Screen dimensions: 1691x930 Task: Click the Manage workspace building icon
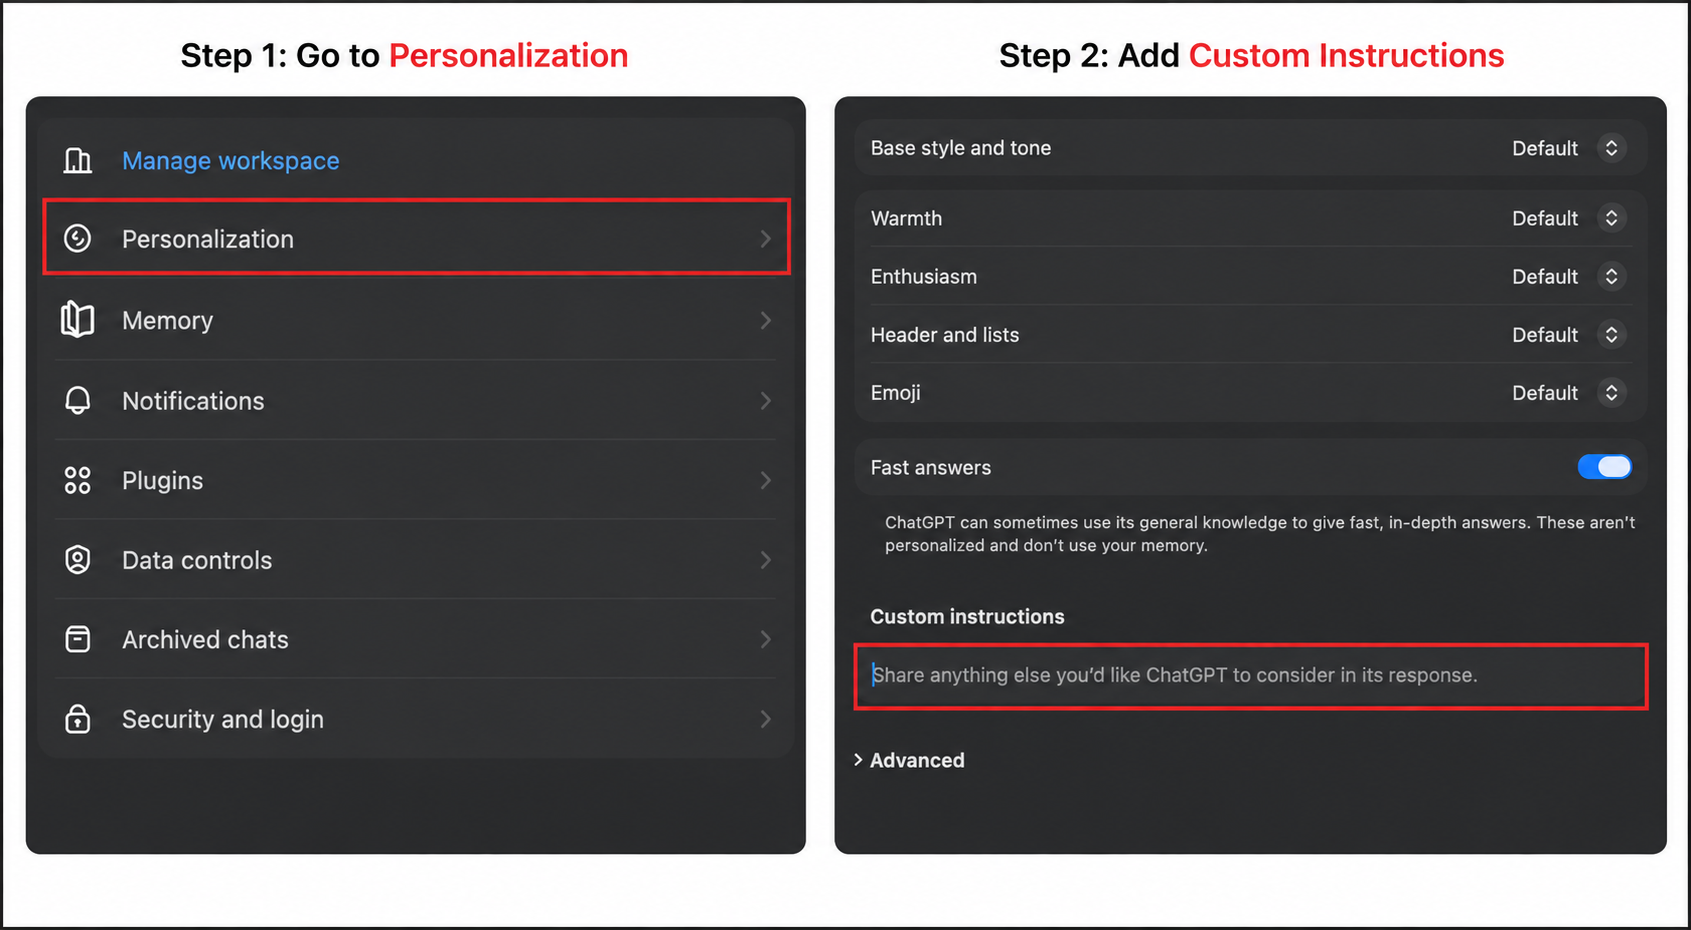(78, 160)
